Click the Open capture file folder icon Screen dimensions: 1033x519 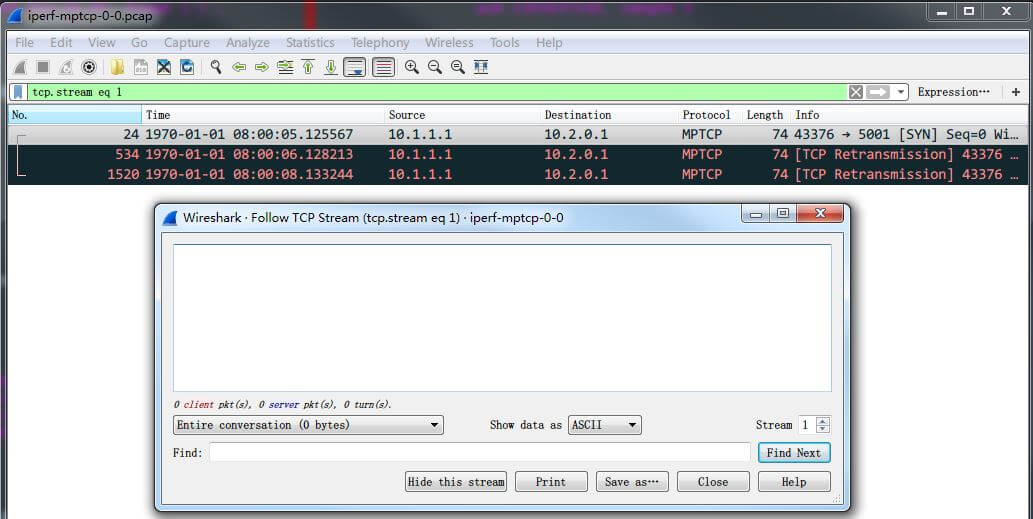tap(117, 67)
